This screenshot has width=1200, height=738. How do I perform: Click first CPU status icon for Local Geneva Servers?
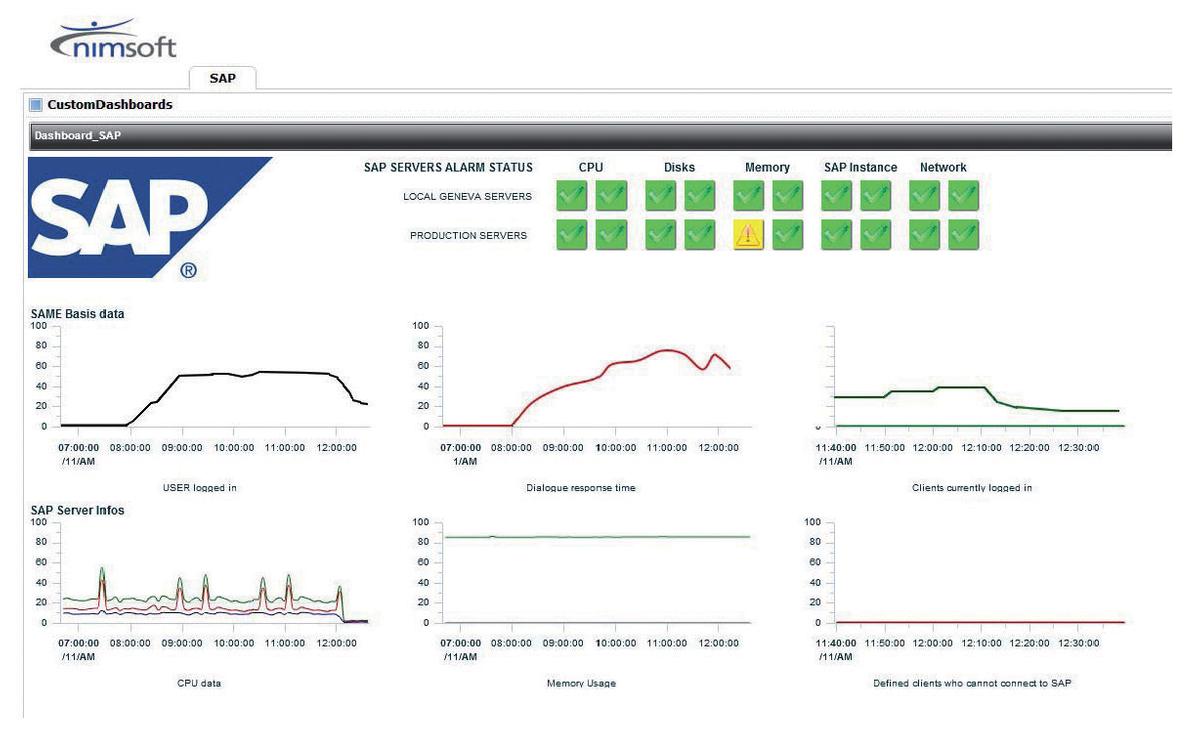tap(572, 196)
